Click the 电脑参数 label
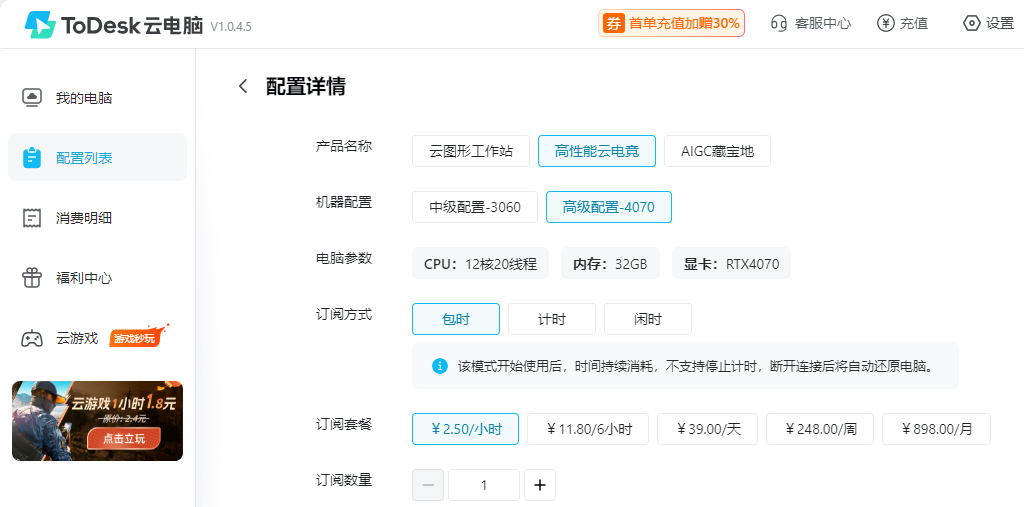The height and width of the screenshot is (507, 1024). 344,258
